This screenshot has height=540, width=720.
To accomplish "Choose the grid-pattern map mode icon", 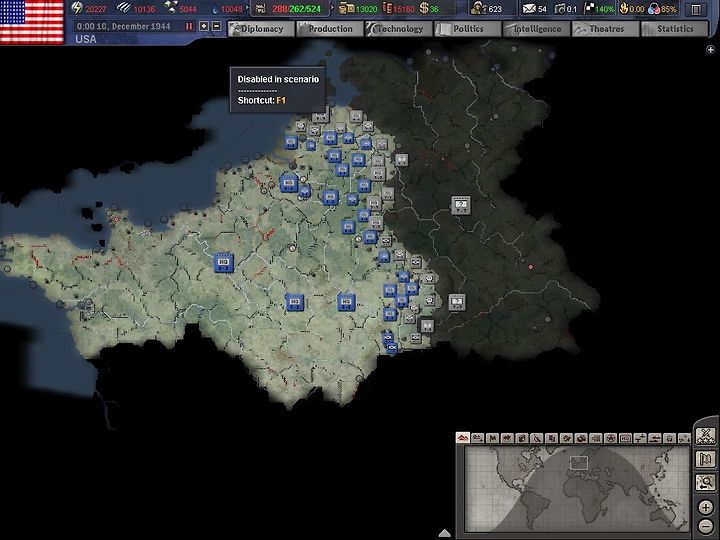I will click(596, 438).
